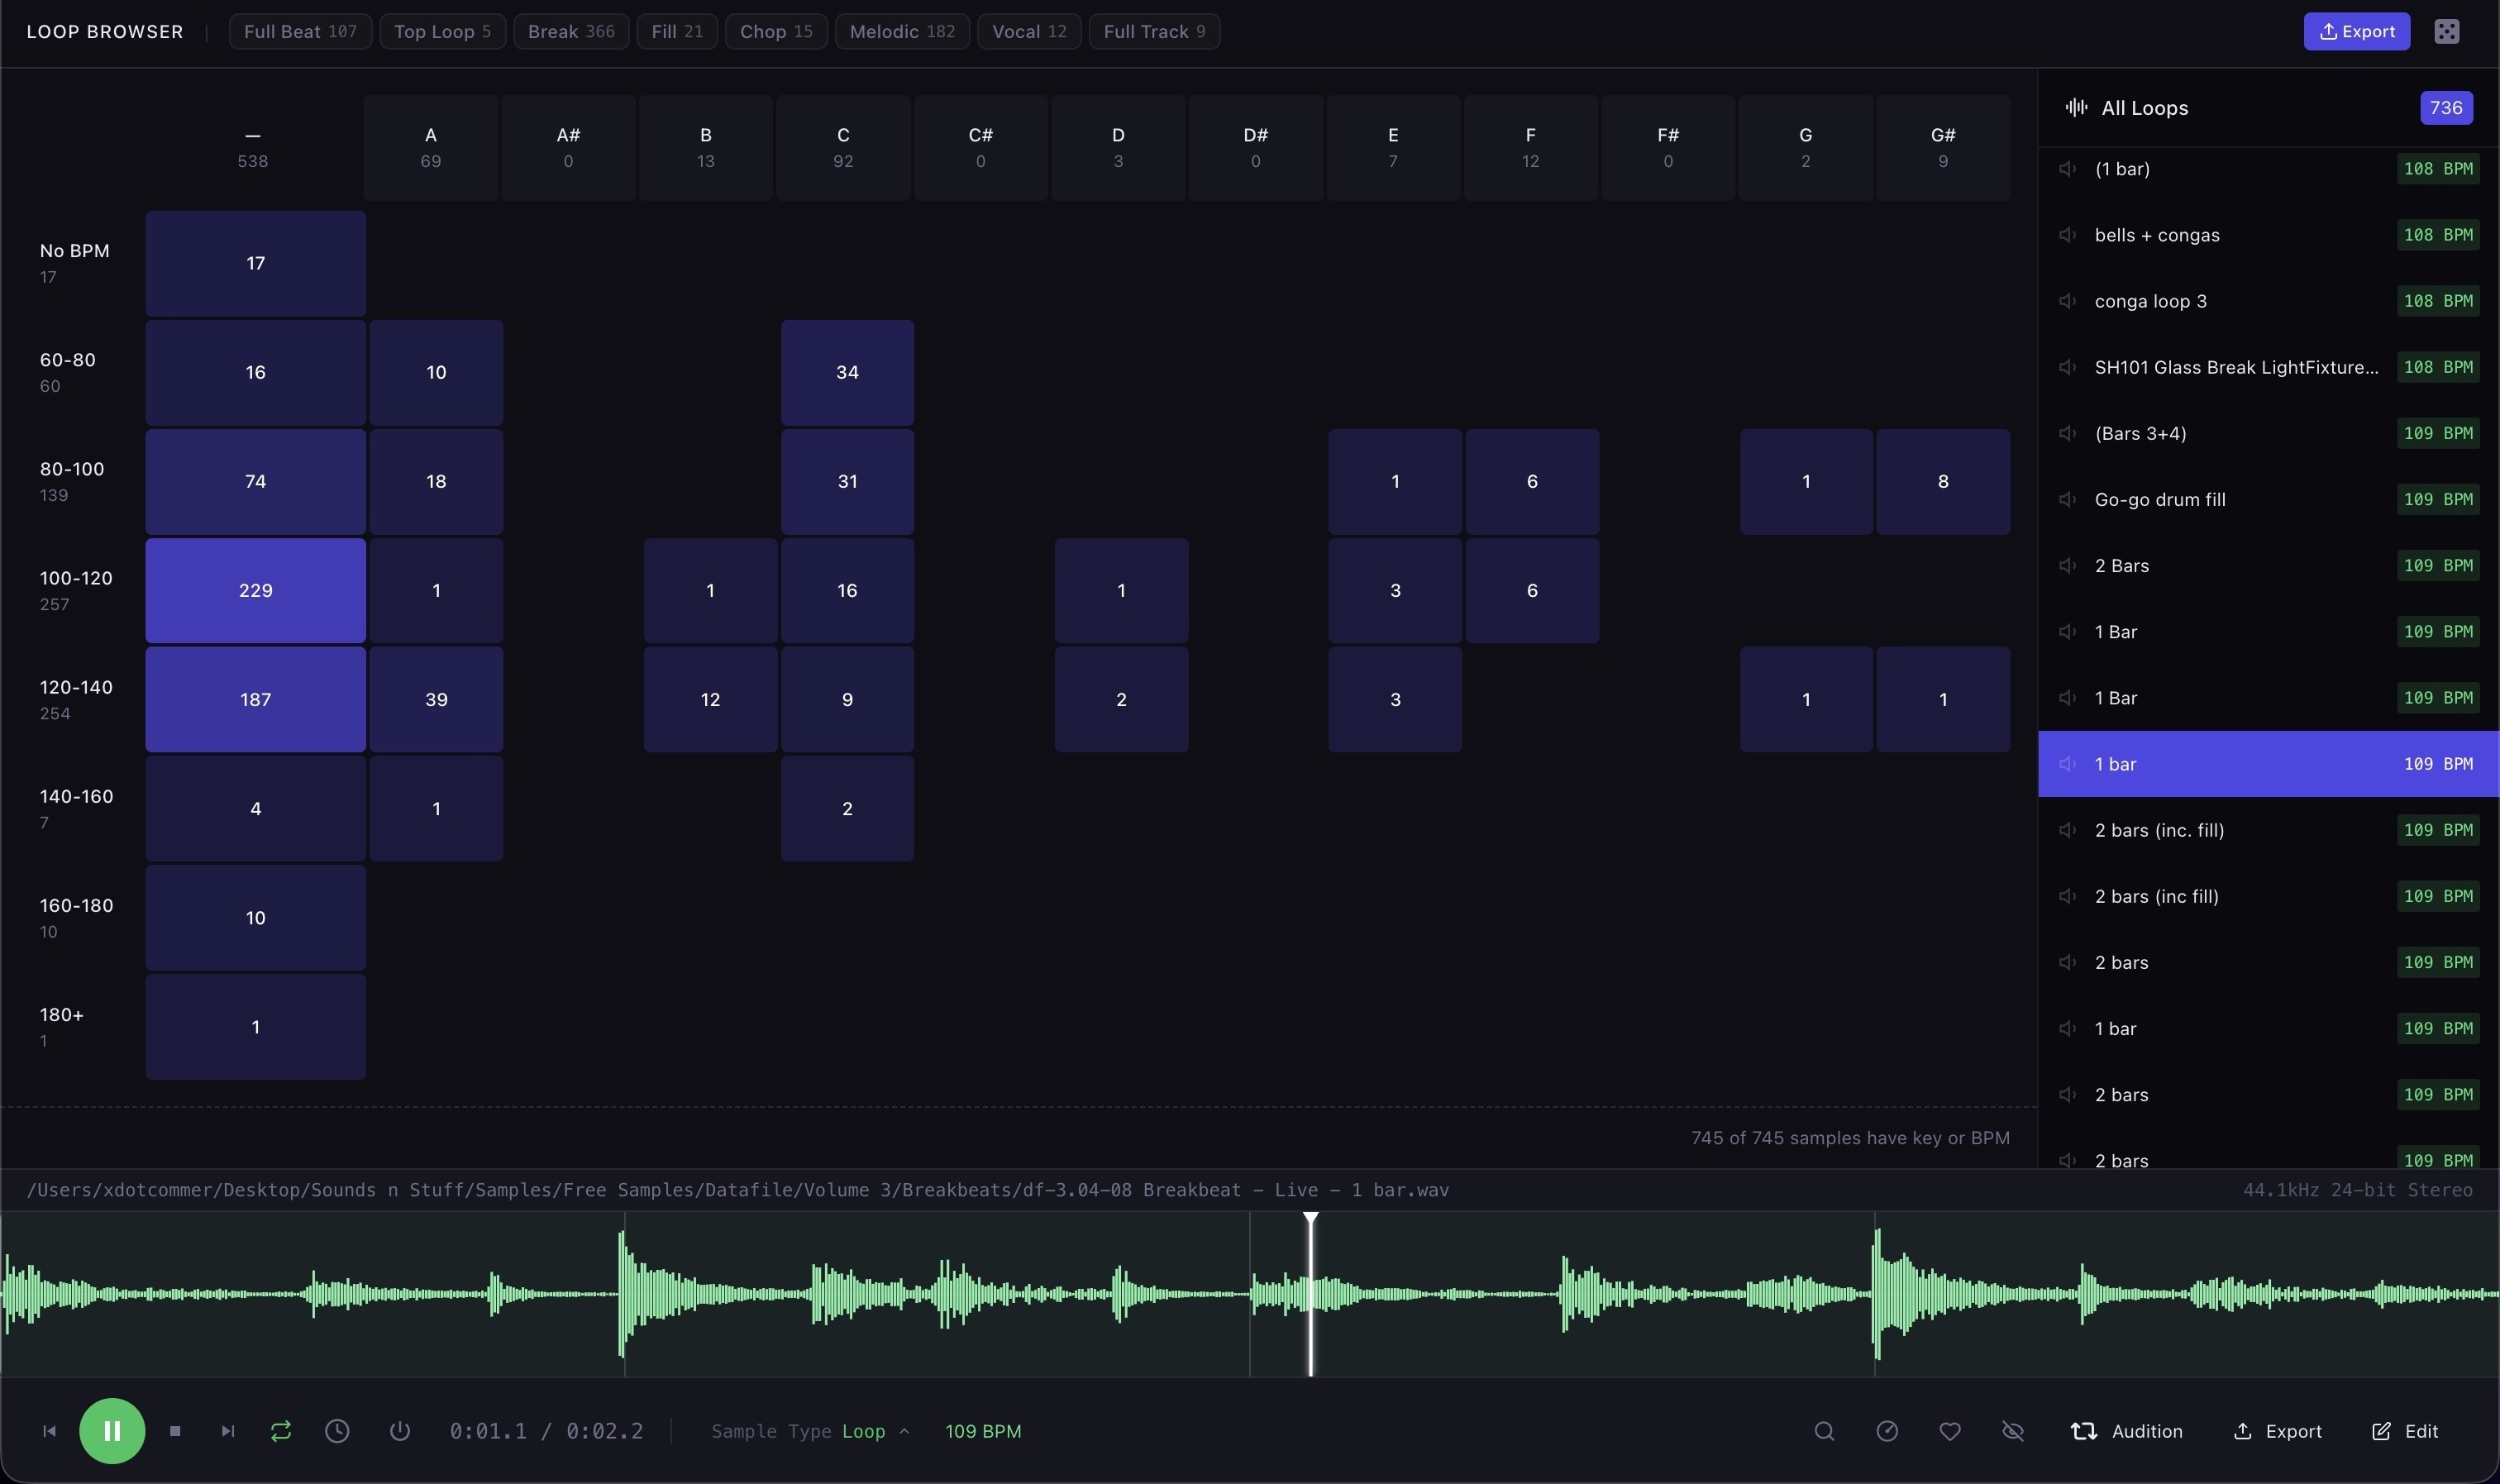2500x1484 pixels.
Task: Toggle the loop repeat icon in transport controls
Action: point(280,1431)
